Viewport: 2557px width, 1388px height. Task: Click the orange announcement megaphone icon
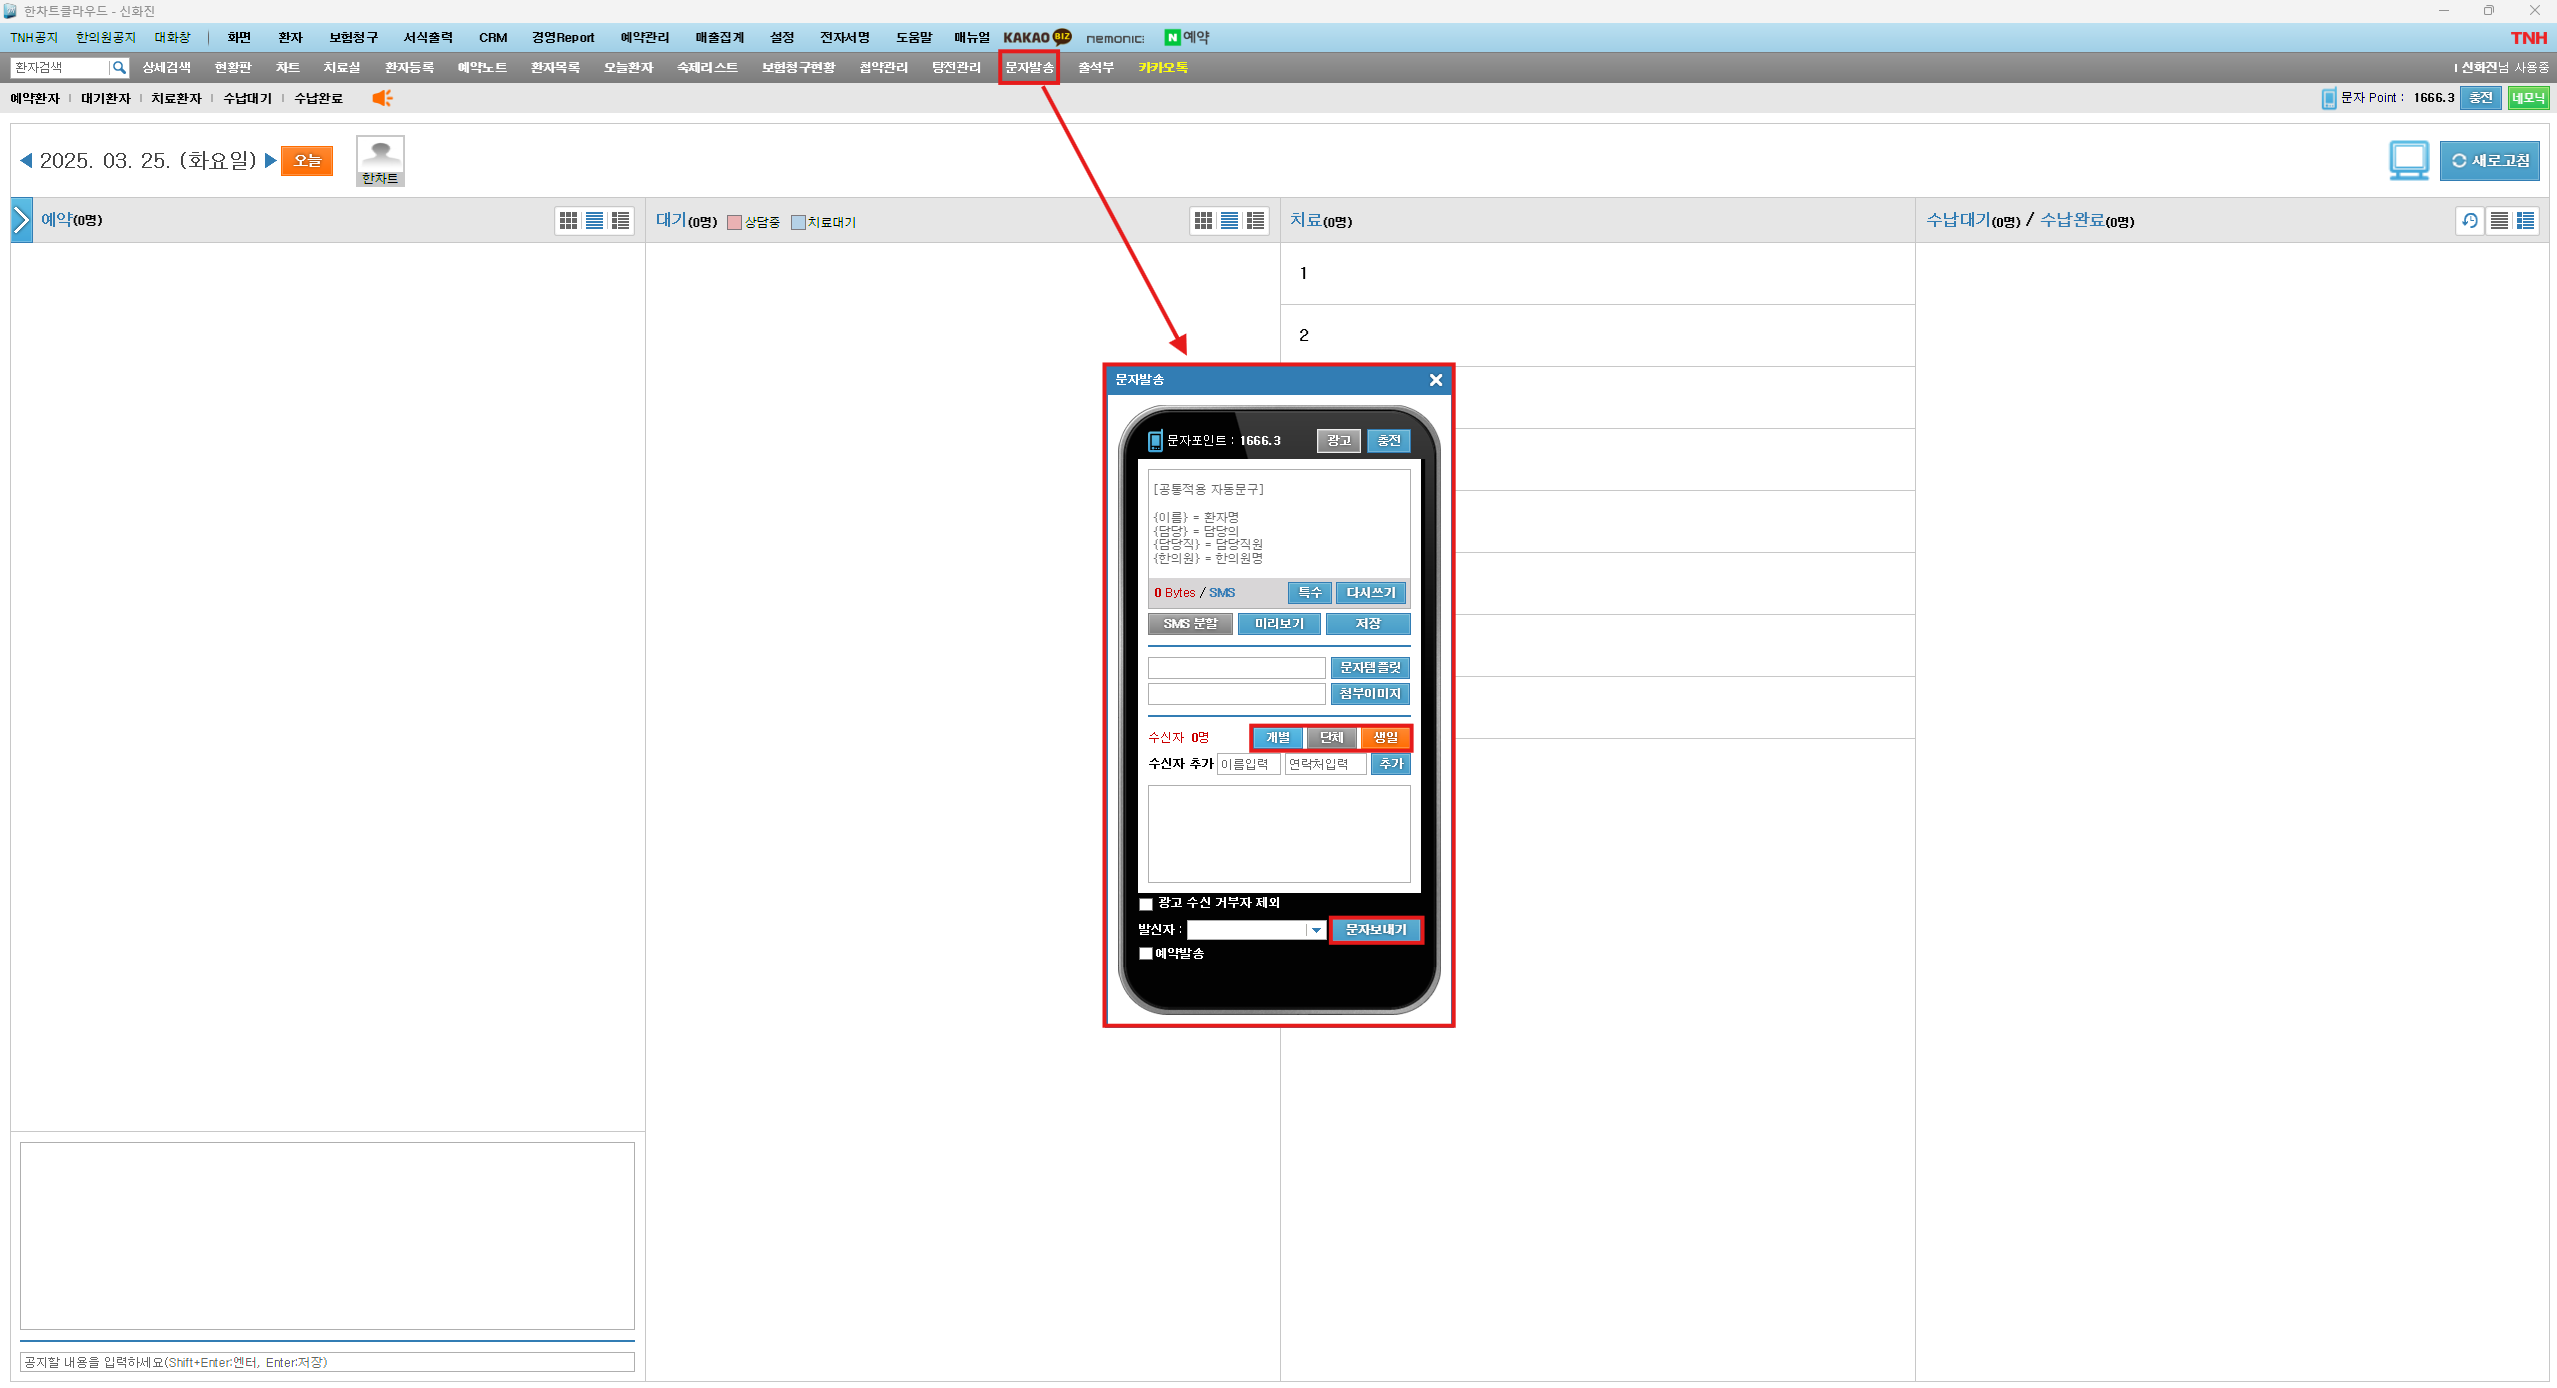coord(382,98)
